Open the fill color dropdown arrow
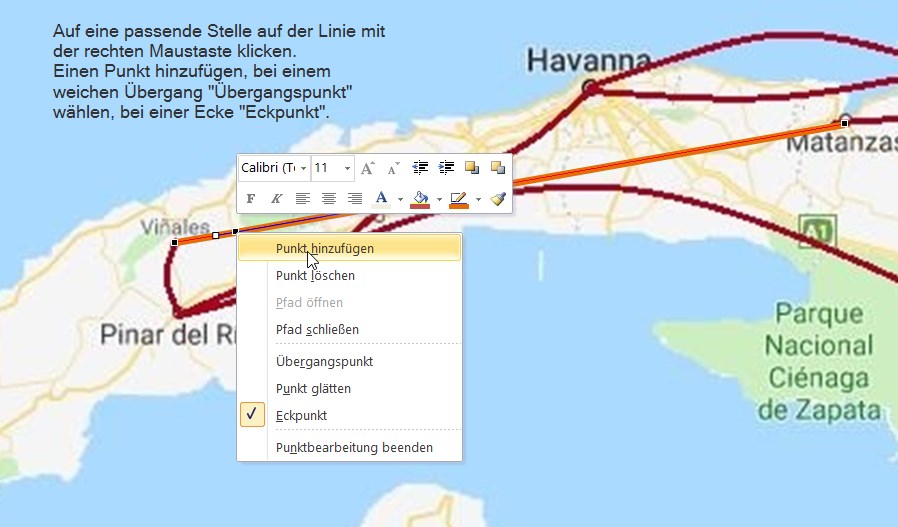The height and width of the screenshot is (527, 898). click(x=439, y=199)
